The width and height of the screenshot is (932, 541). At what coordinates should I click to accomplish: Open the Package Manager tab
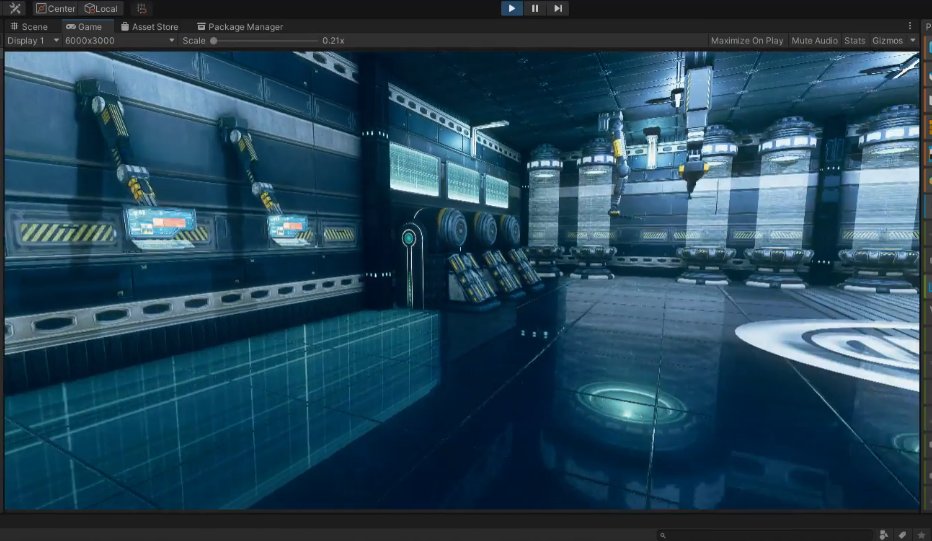pos(240,27)
